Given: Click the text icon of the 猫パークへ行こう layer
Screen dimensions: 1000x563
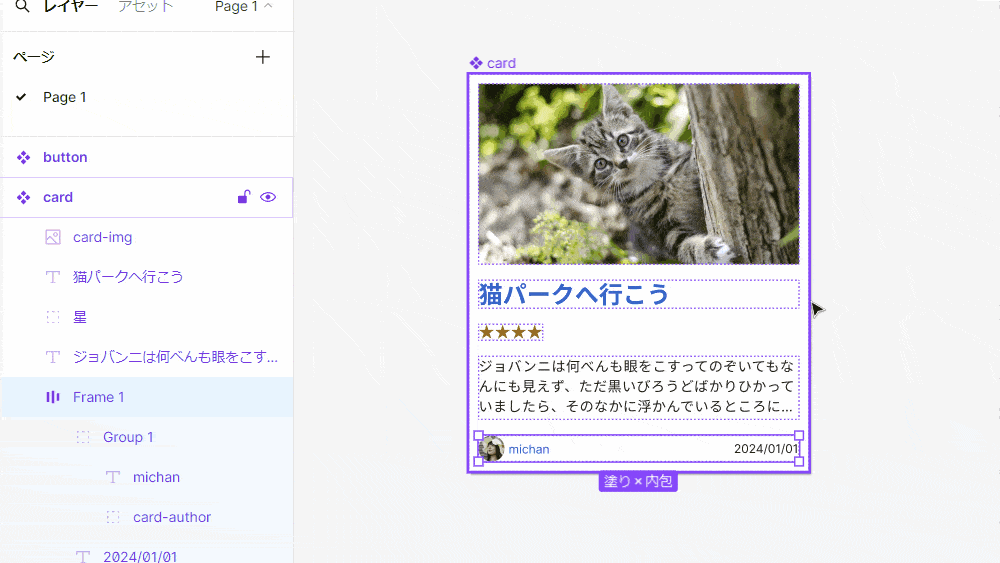Looking at the screenshot, I should 53,277.
